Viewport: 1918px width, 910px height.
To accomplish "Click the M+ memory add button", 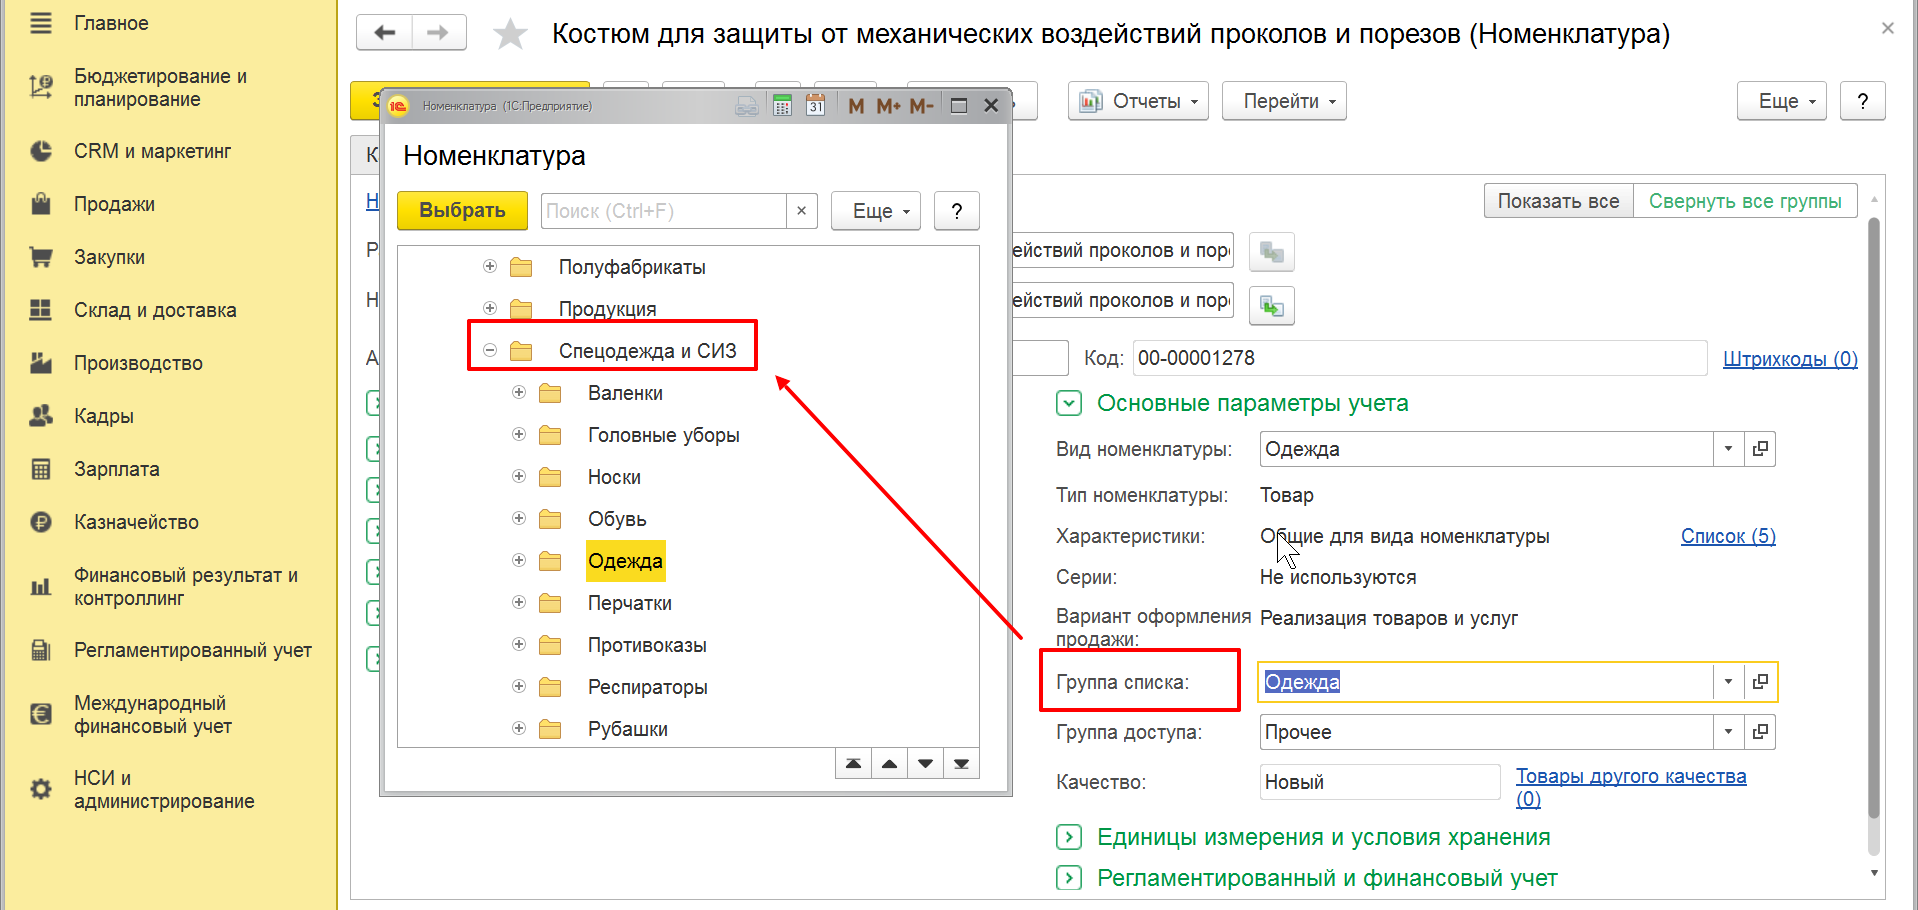I will [x=888, y=105].
